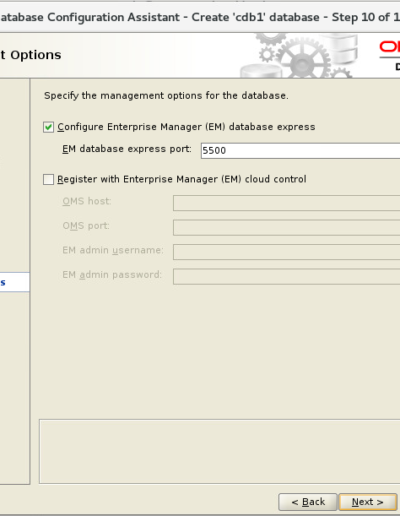The height and width of the screenshot is (516, 400).
Task: Click the 'Specify the management options' text
Action: (166, 96)
